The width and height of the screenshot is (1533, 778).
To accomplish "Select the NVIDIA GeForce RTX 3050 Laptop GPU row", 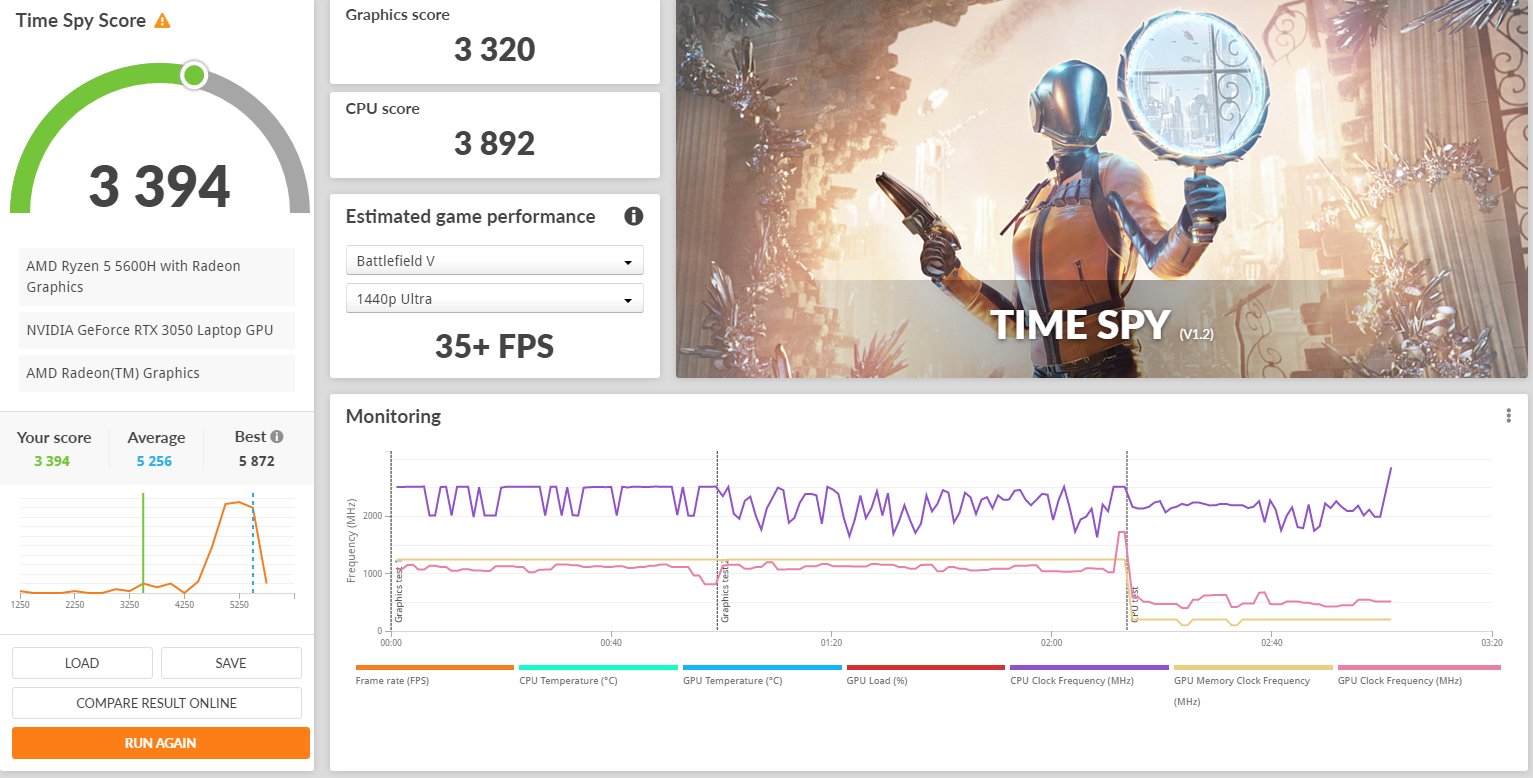I will pos(157,330).
